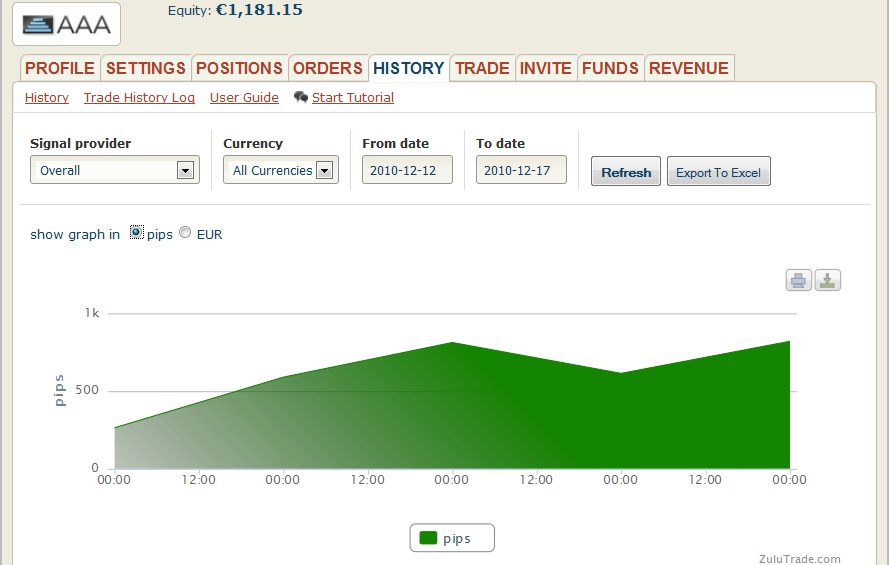The height and width of the screenshot is (565, 889).
Task: Download the chart image
Action: tap(827, 280)
